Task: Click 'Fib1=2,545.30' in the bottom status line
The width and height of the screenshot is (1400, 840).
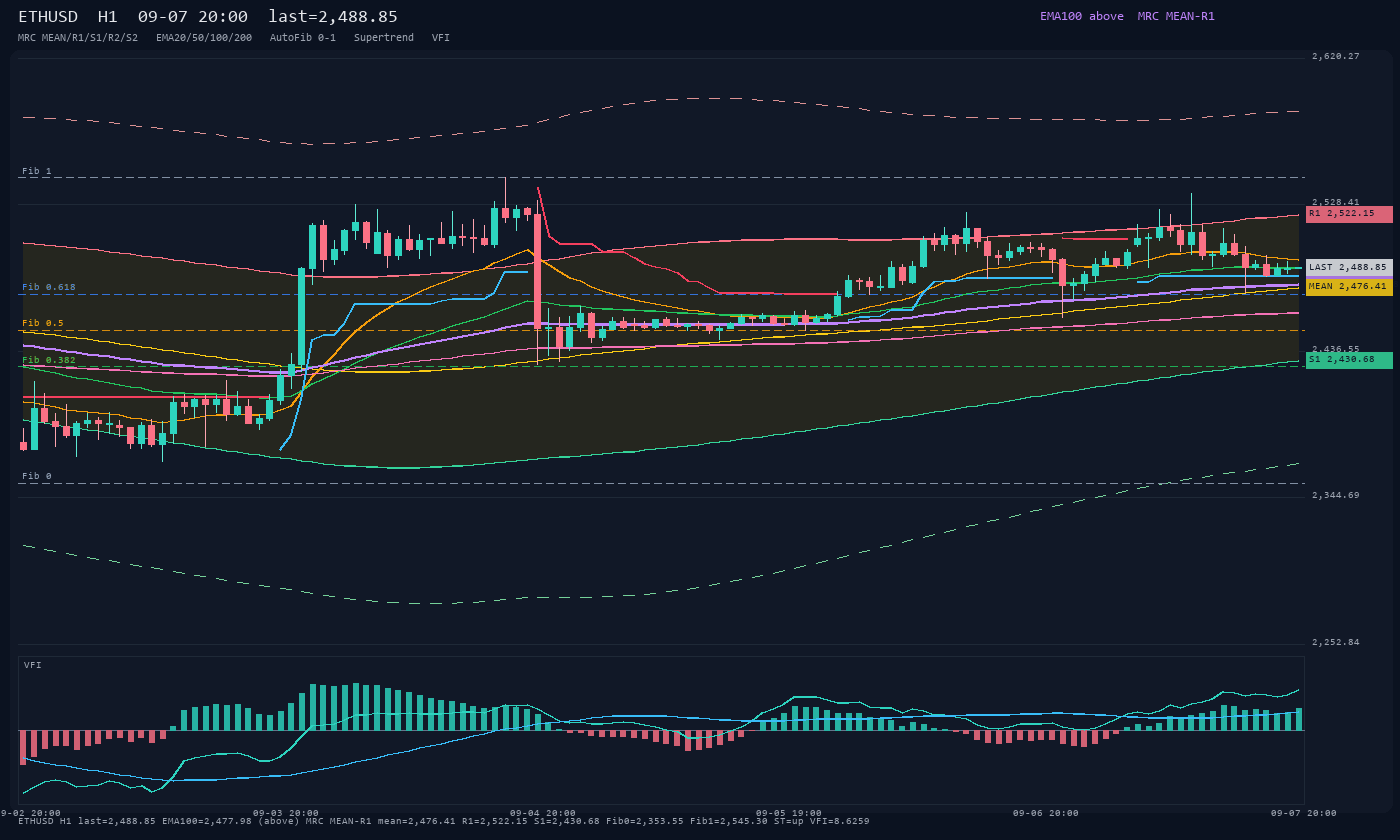Action: point(729,822)
